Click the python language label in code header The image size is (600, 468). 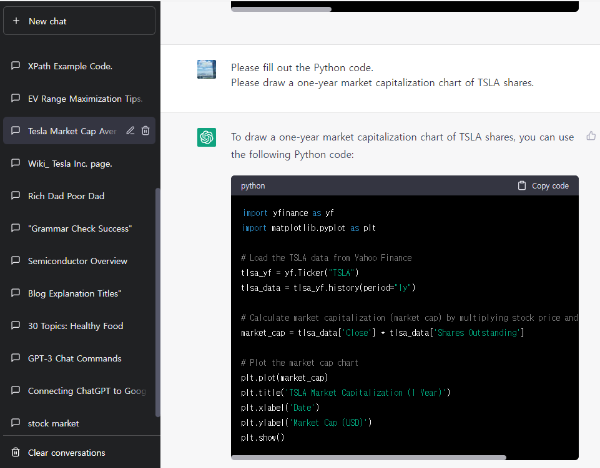pos(253,186)
